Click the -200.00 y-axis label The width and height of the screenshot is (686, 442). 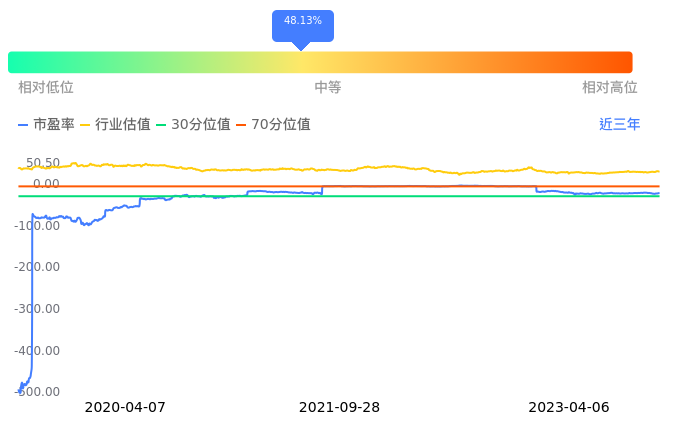39,267
